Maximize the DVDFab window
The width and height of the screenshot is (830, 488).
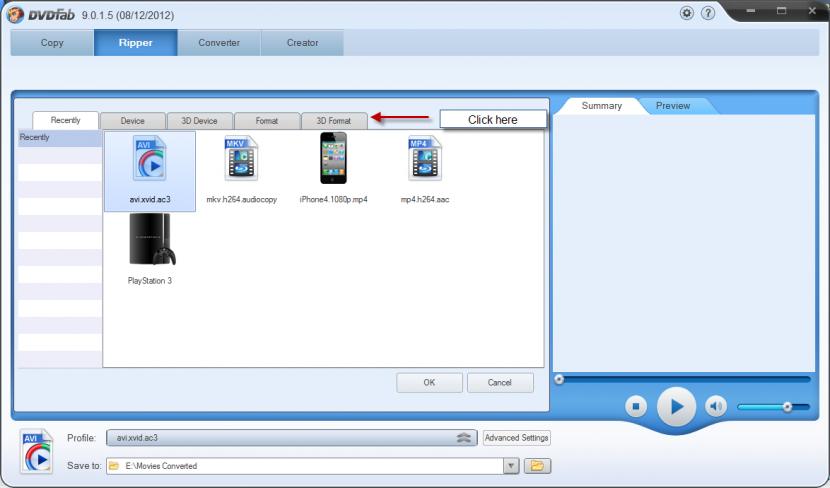781,11
